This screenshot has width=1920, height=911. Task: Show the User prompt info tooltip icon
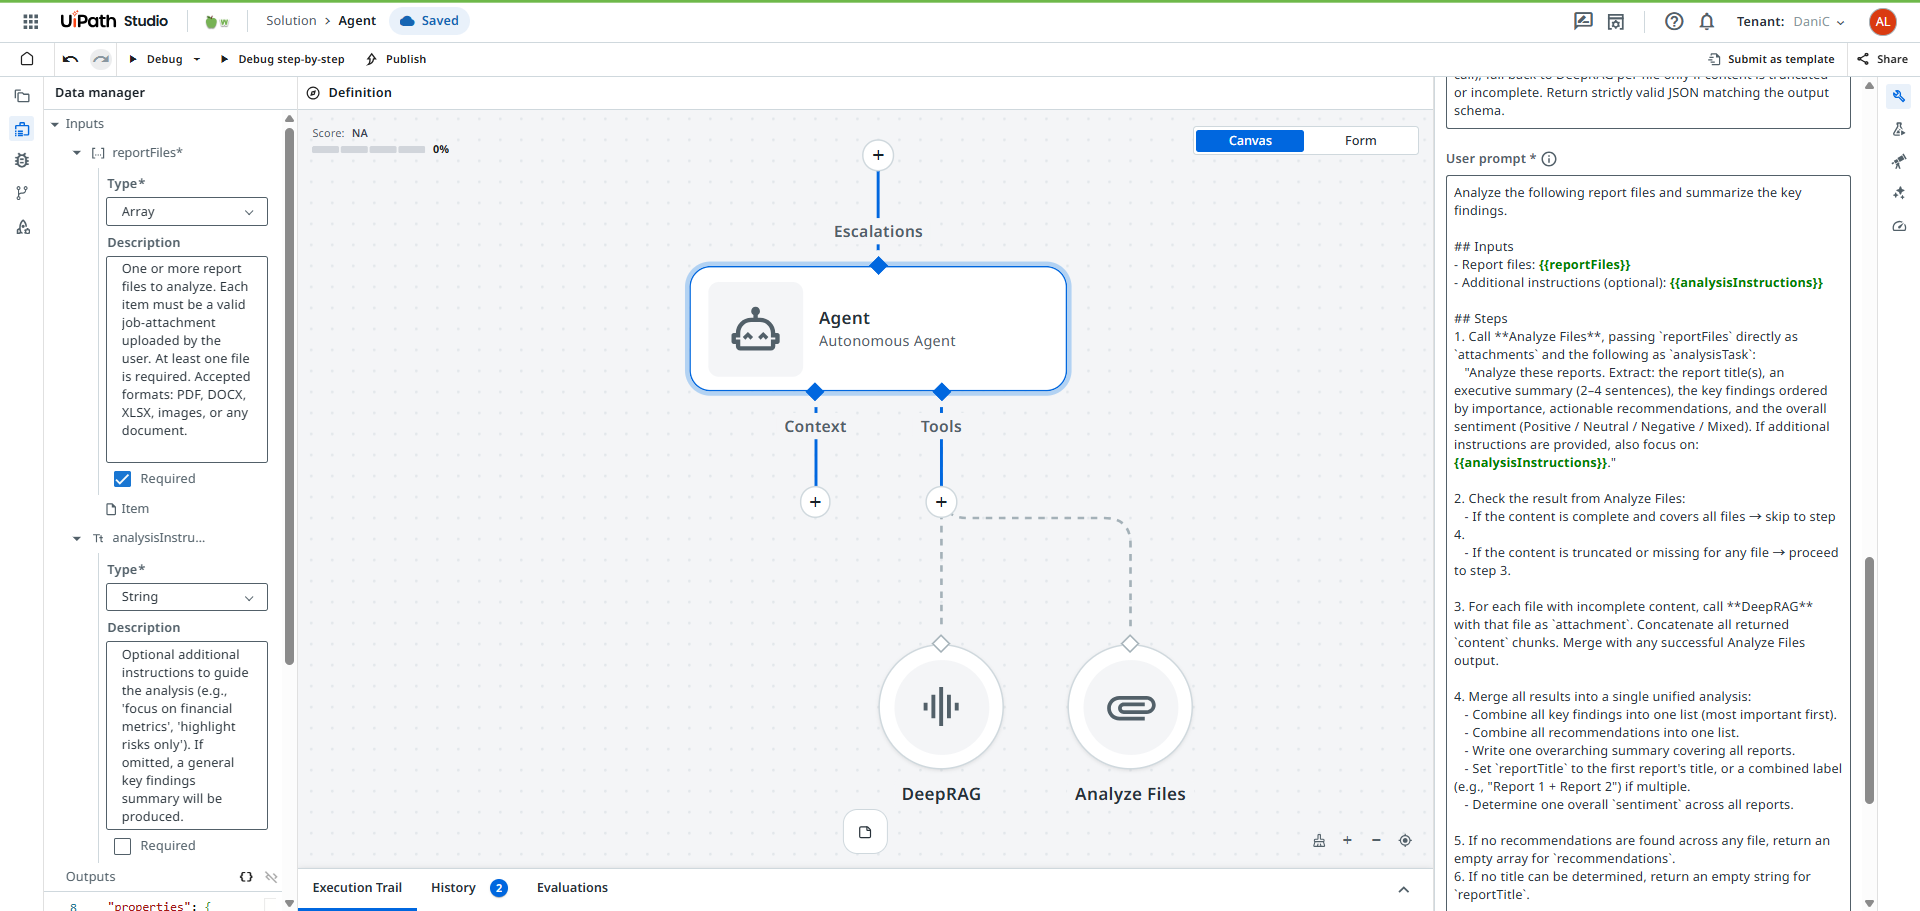click(x=1549, y=159)
